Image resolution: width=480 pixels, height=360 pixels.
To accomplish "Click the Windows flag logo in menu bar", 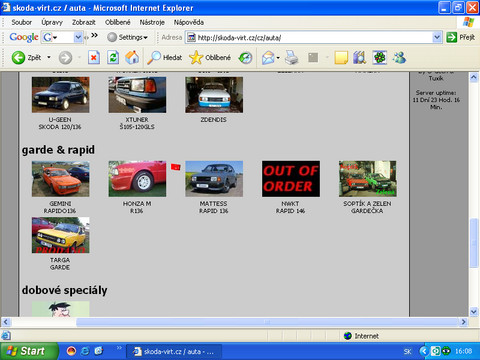I will pyautogui.click(x=468, y=22).
